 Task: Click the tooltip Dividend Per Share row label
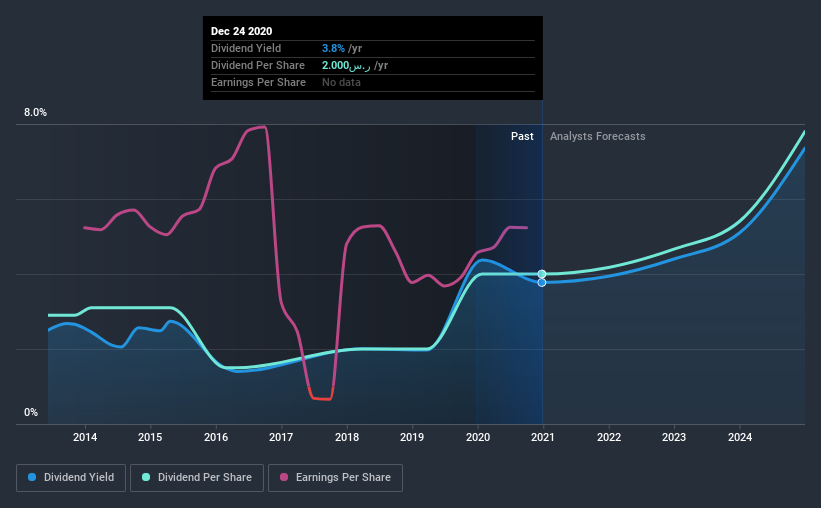click(x=258, y=65)
